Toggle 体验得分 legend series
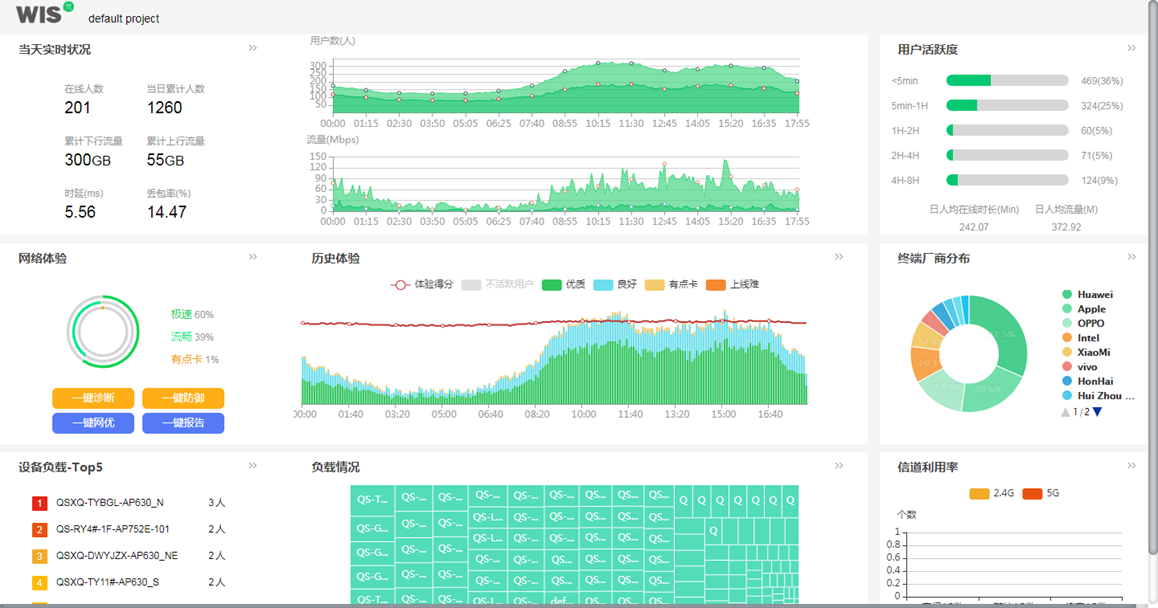Image resolution: width=1158 pixels, height=608 pixels. point(422,285)
